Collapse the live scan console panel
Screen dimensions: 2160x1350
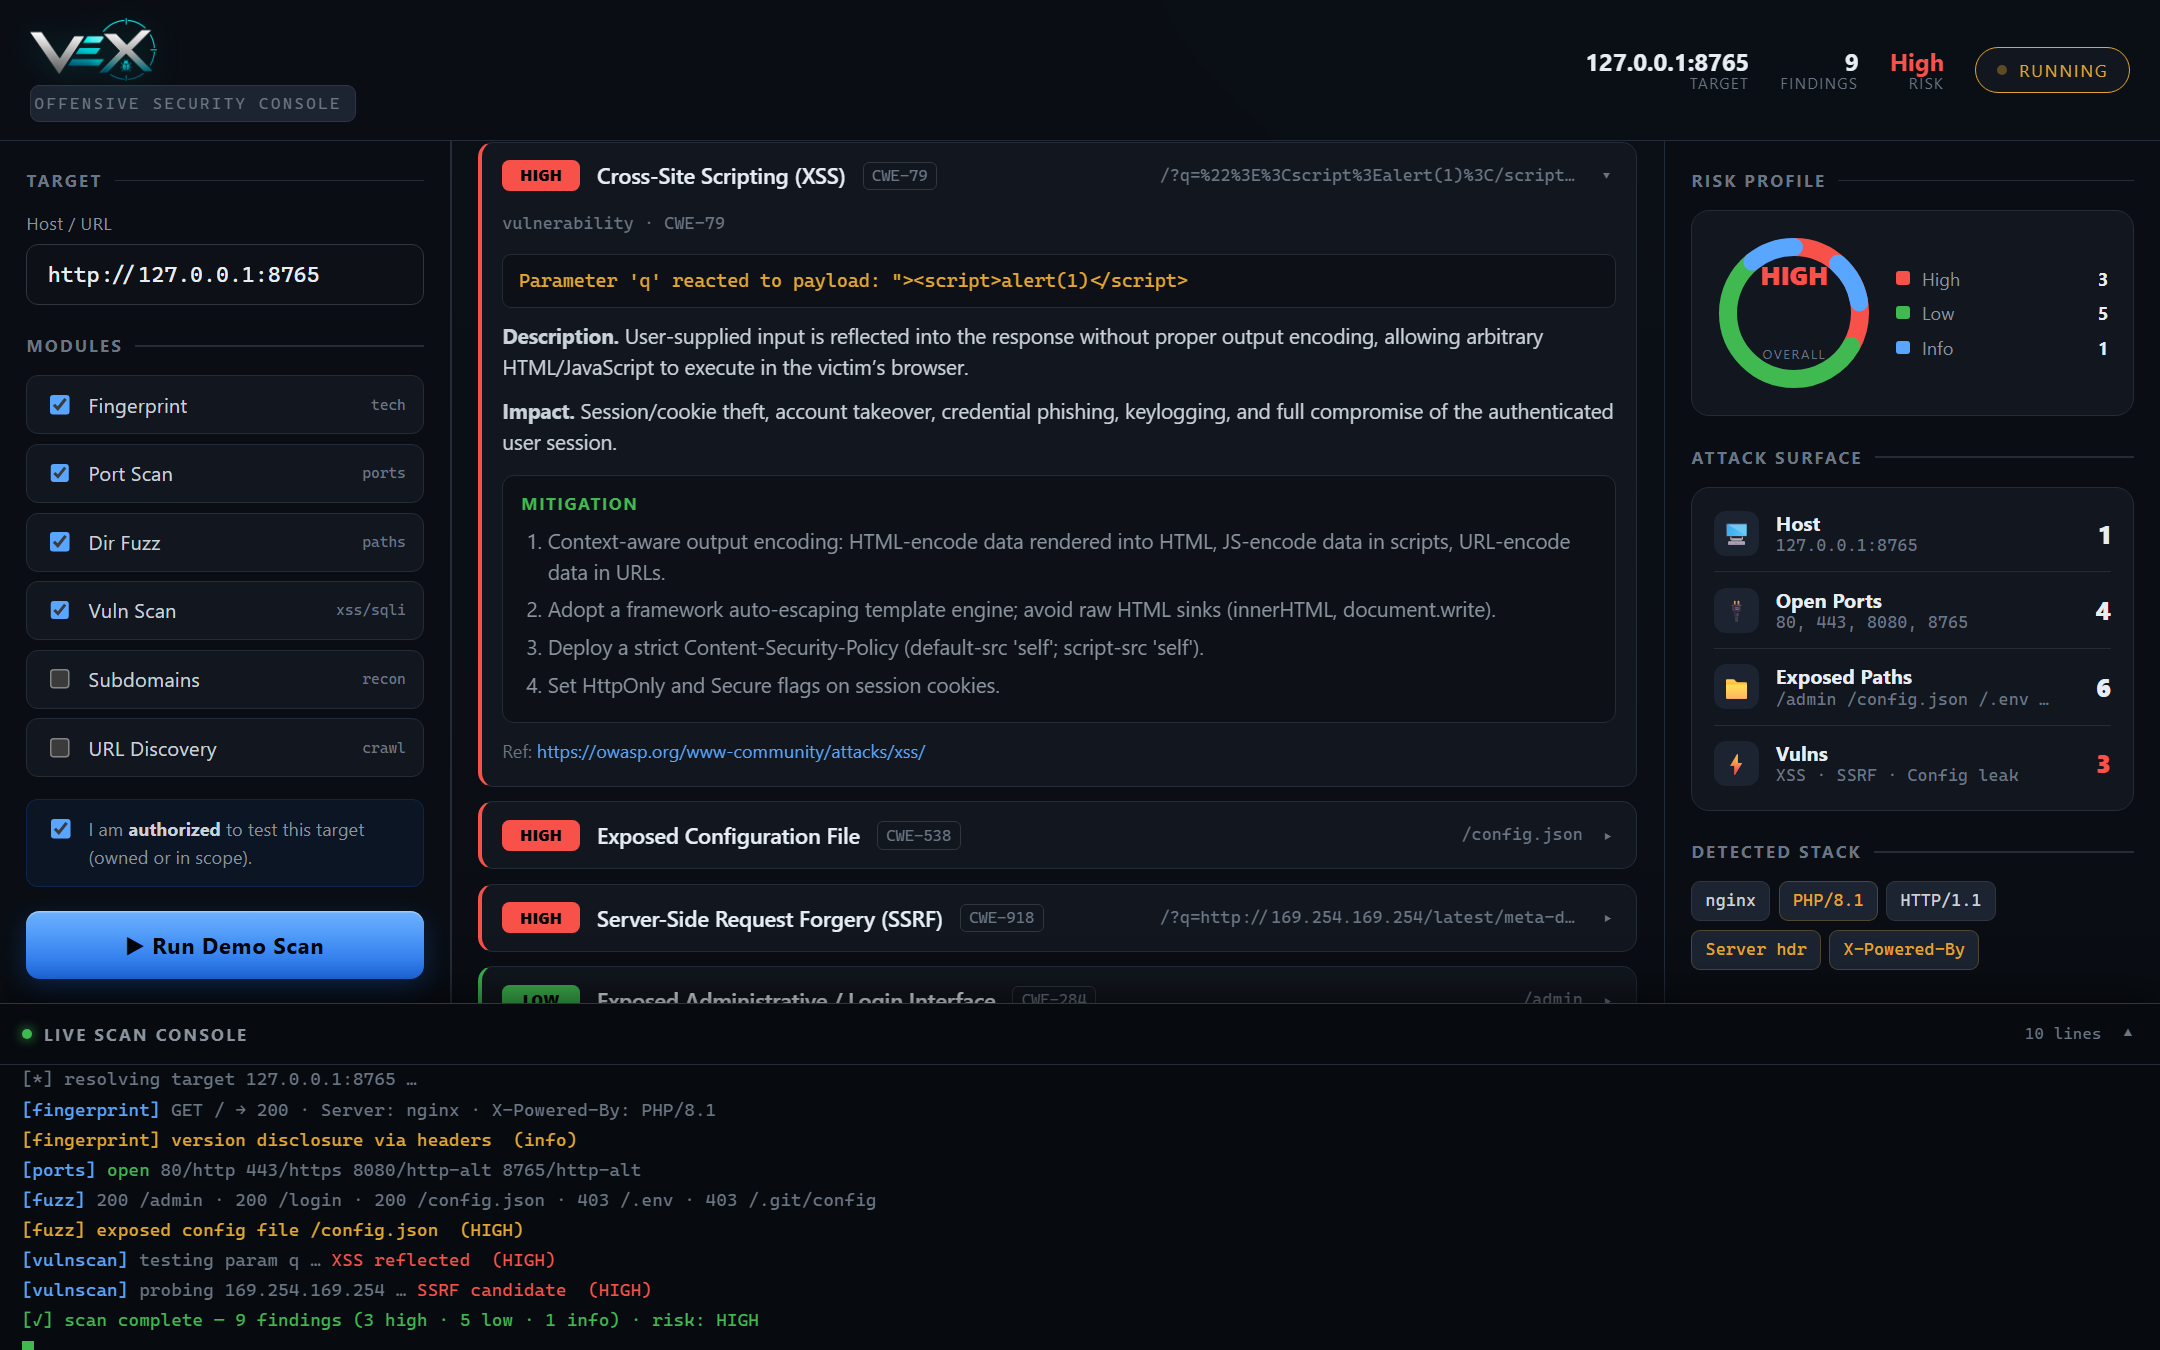point(2128,1033)
